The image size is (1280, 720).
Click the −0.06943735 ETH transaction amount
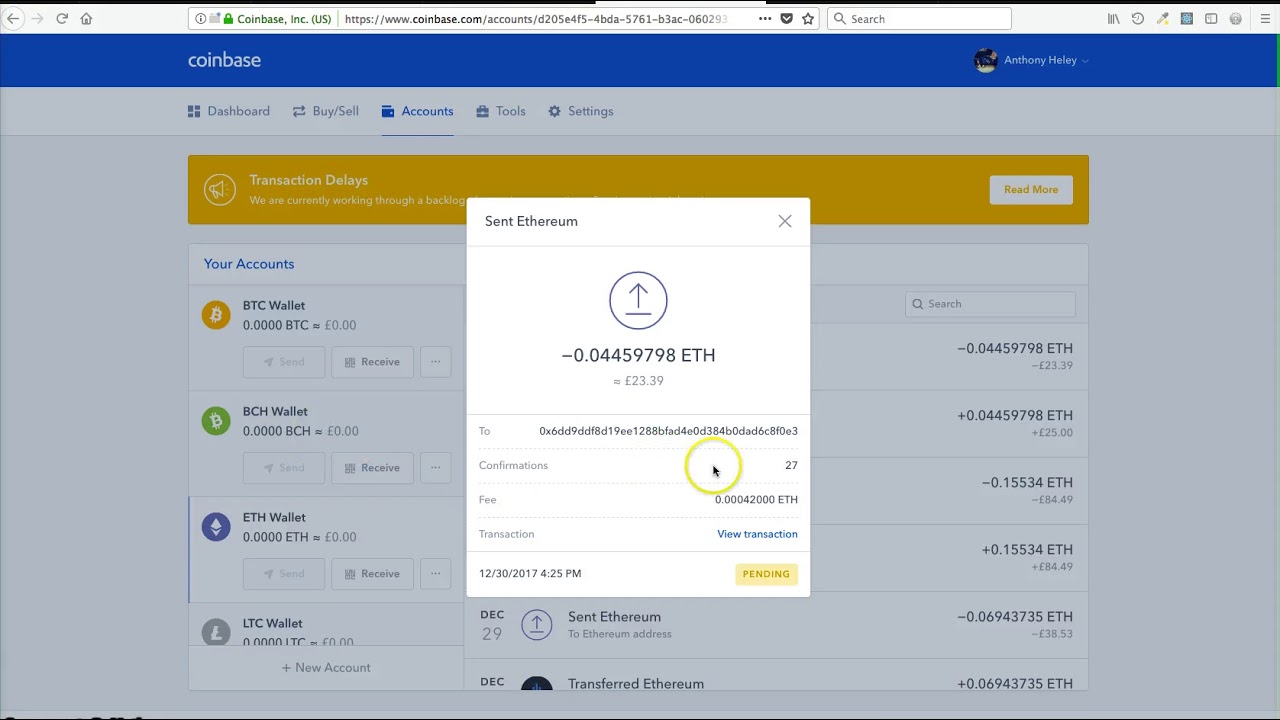pos(1015,617)
